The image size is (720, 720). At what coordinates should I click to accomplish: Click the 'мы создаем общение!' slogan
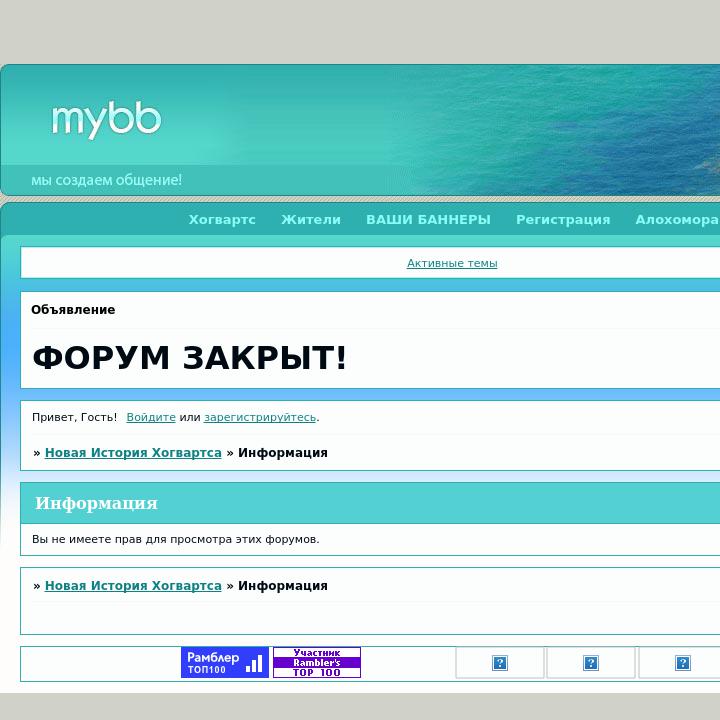(x=107, y=180)
